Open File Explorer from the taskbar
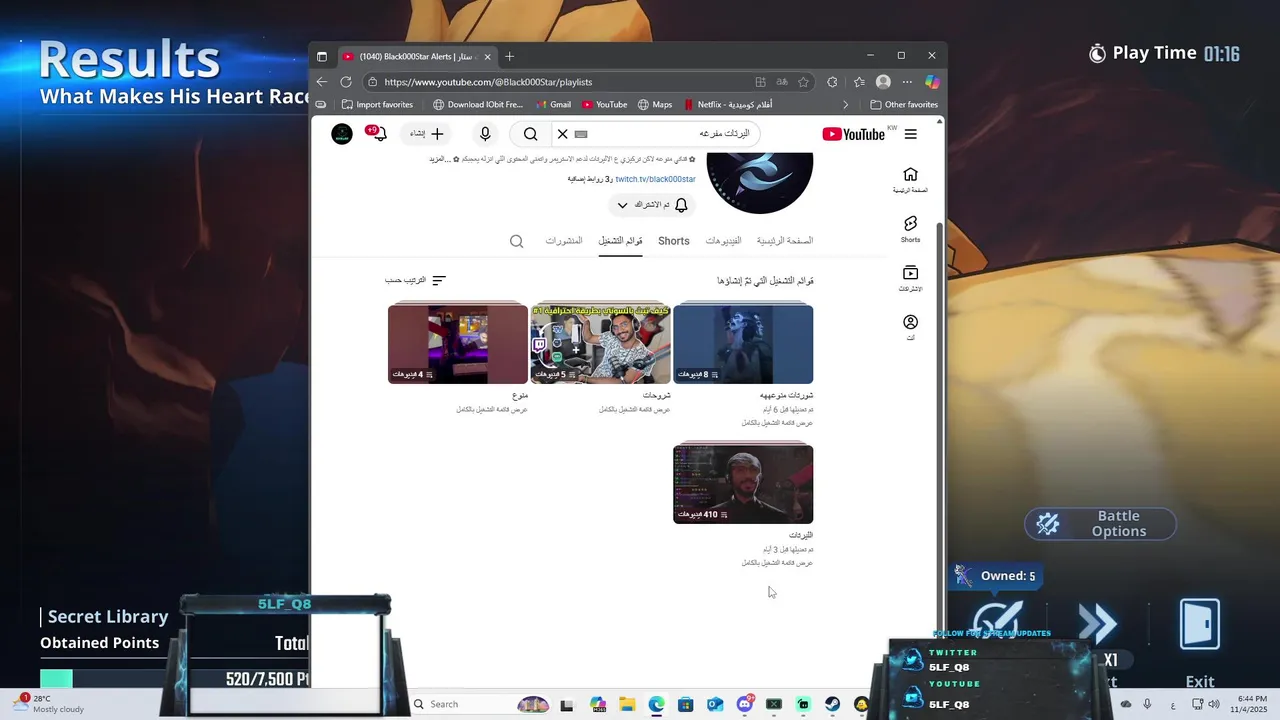Screen dimensions: 1280x720 pos(627,704)
